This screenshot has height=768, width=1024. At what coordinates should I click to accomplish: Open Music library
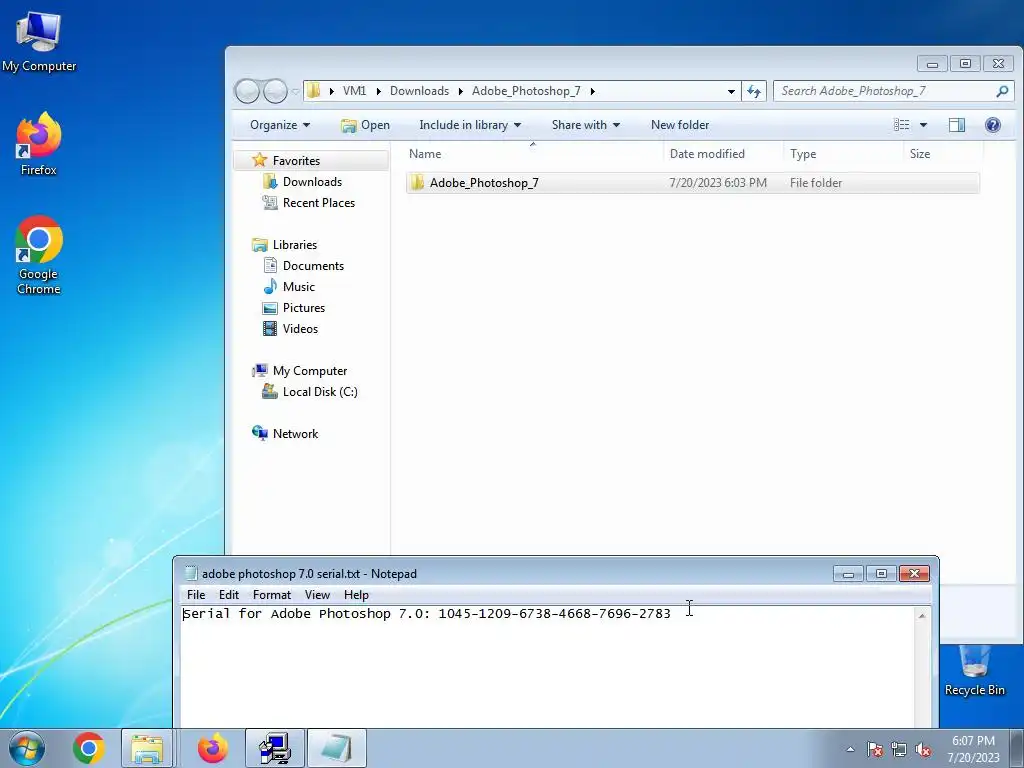tap(298, 287)
